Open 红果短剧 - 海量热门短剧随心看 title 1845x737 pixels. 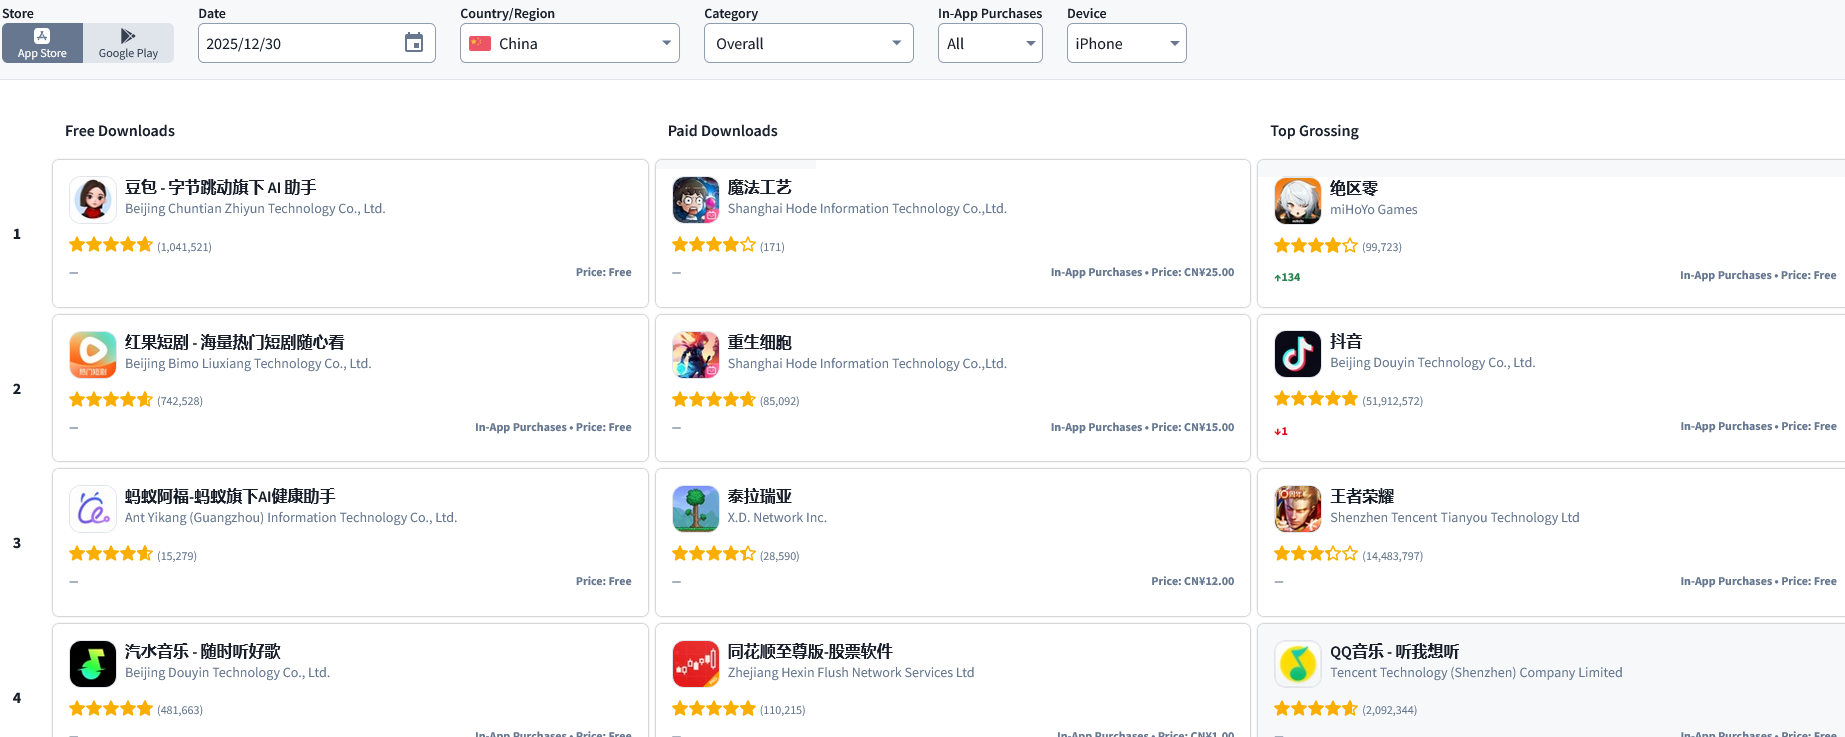(235, 342)
